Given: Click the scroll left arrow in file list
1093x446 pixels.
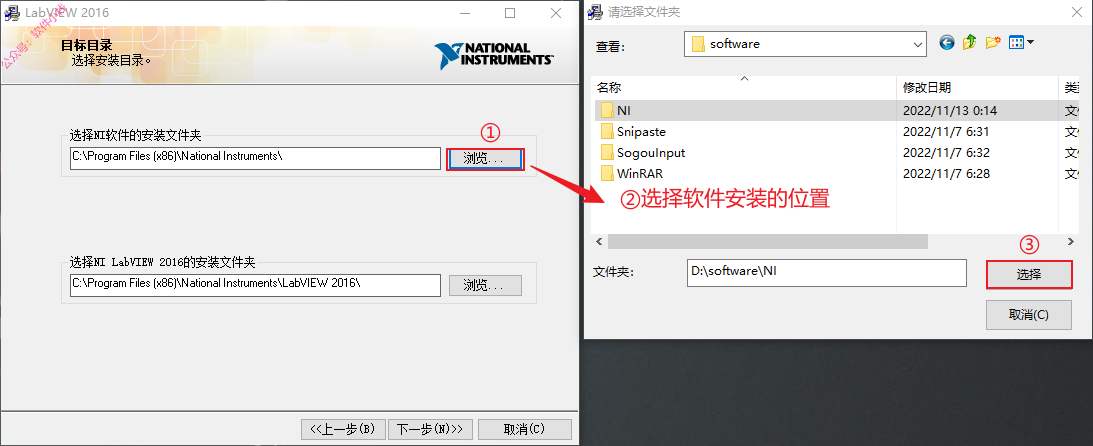Looking at the screenshot, I should 599,241.
